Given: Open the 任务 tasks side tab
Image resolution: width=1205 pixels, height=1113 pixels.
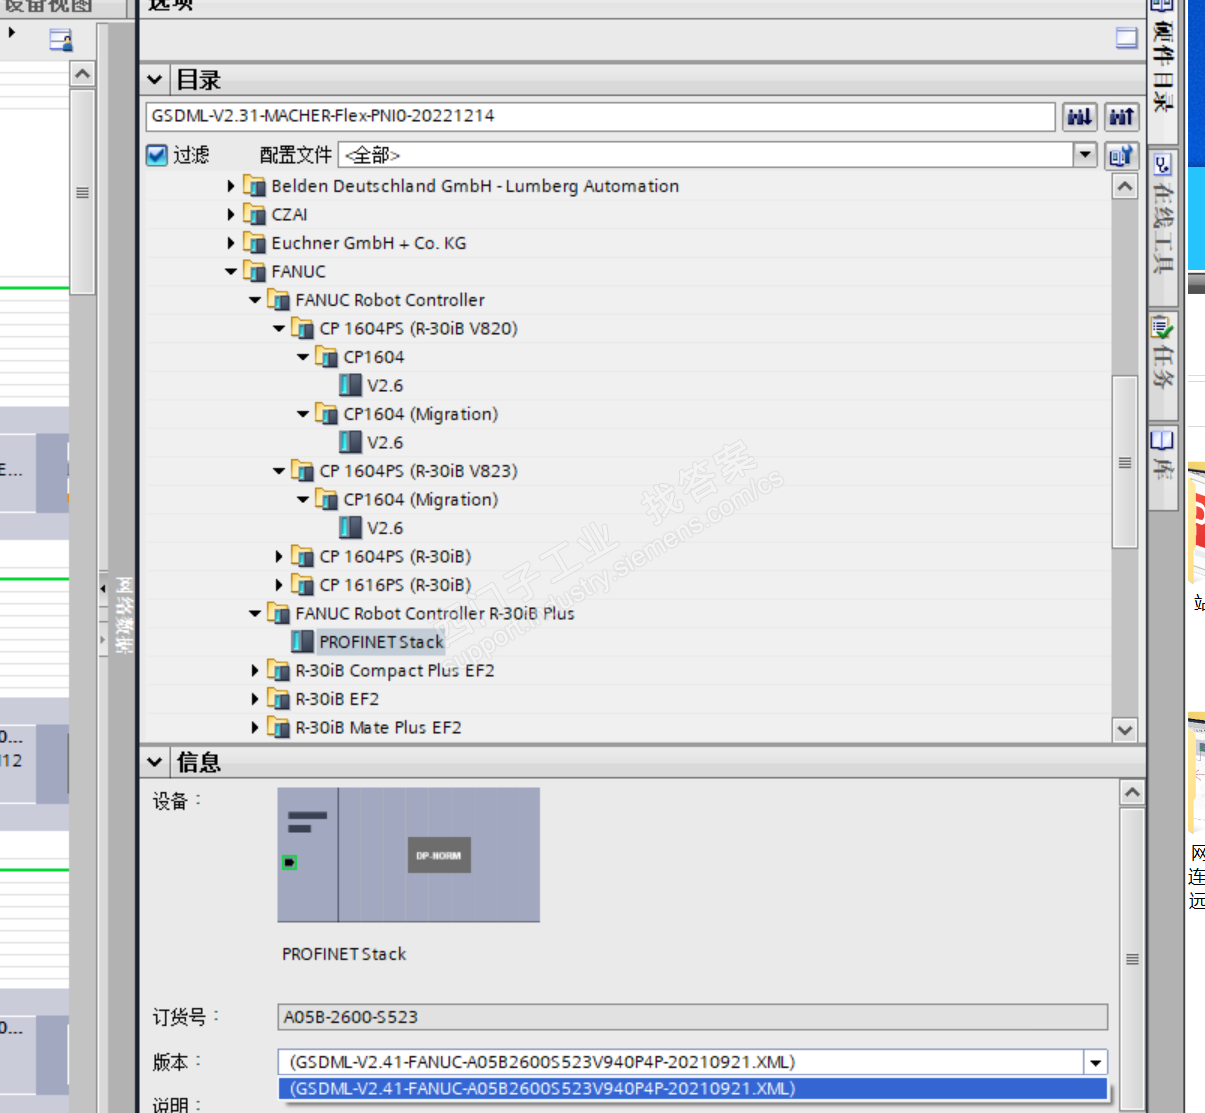Looking at the screenshot, I should point(1162,364).
